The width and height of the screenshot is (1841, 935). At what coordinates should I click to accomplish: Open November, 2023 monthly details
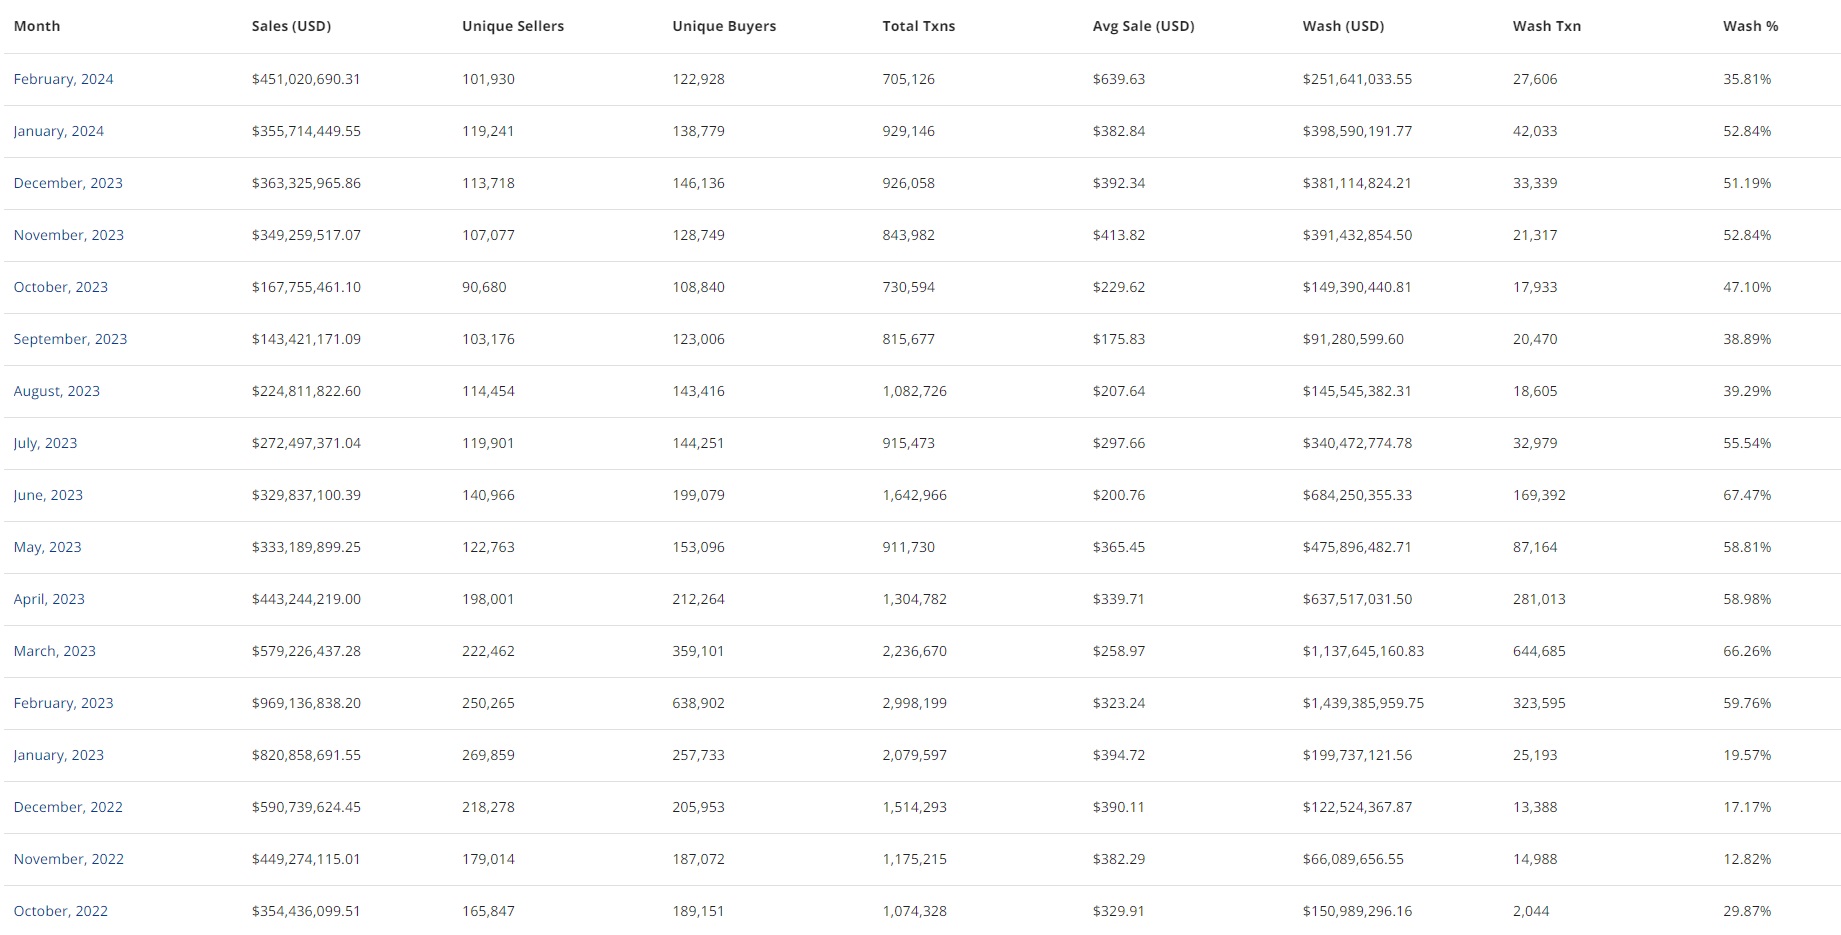click(x=68, y=235)
